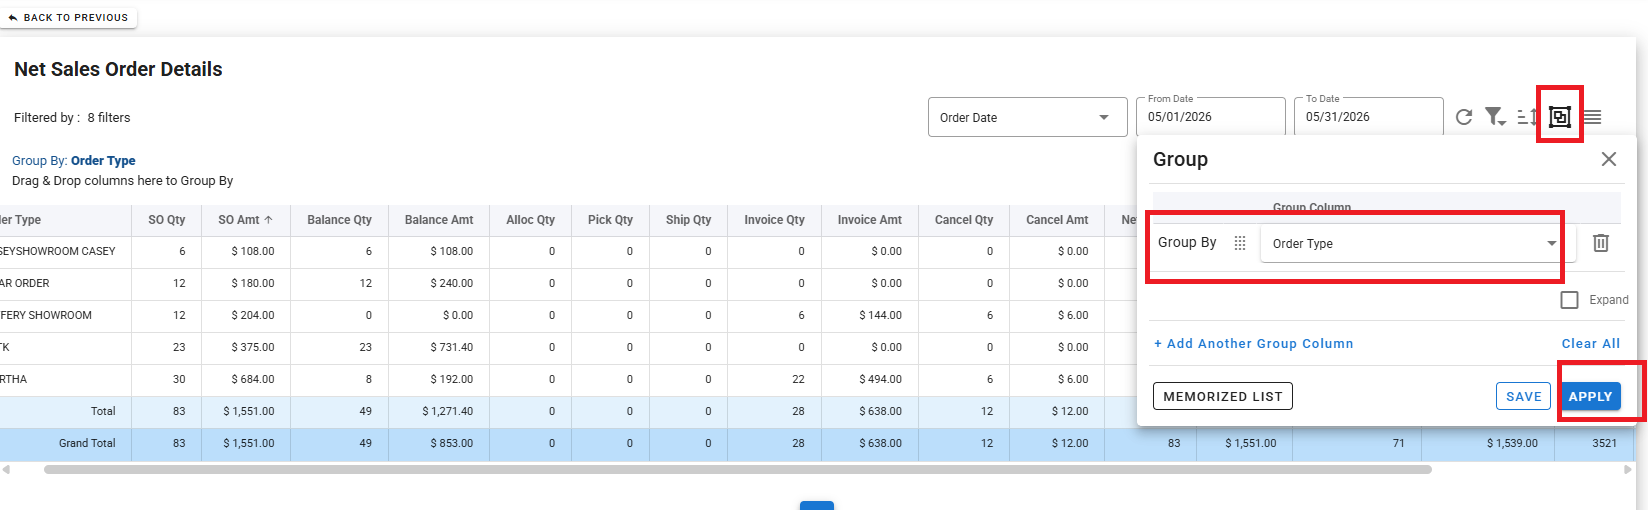Sort by Alloc Qty column header

pyautogui.click(x=530, y=220)
